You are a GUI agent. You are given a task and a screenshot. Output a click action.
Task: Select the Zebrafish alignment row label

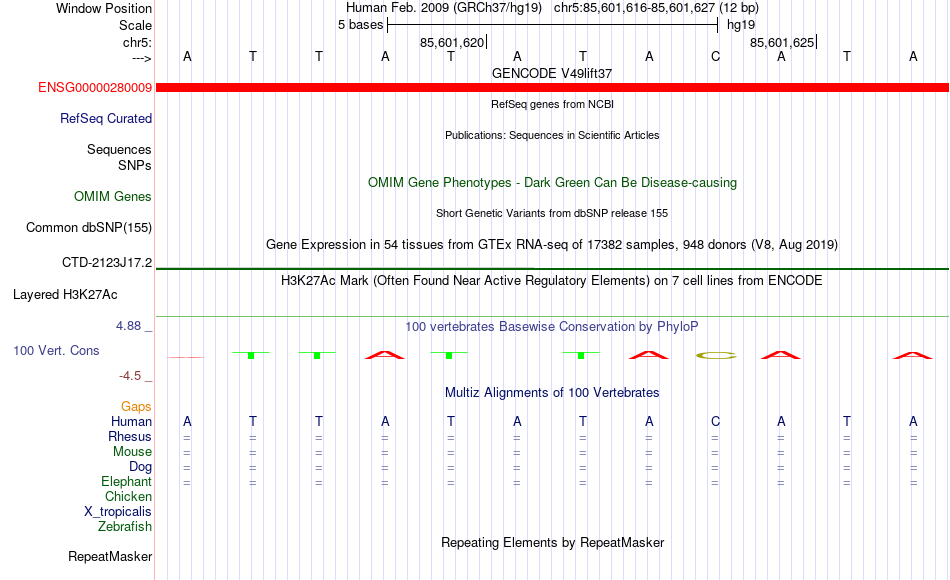[125, 526]
